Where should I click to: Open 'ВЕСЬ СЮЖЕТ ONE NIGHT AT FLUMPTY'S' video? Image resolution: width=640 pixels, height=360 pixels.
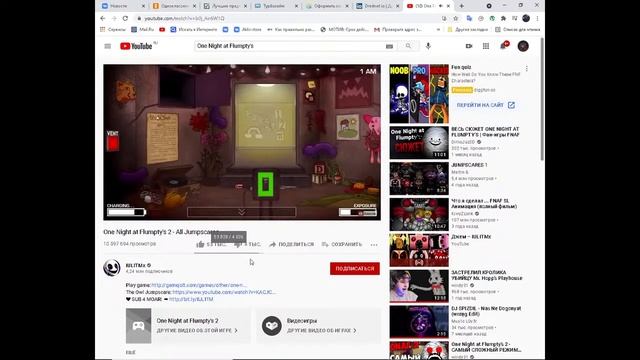(x=419, y=142)
